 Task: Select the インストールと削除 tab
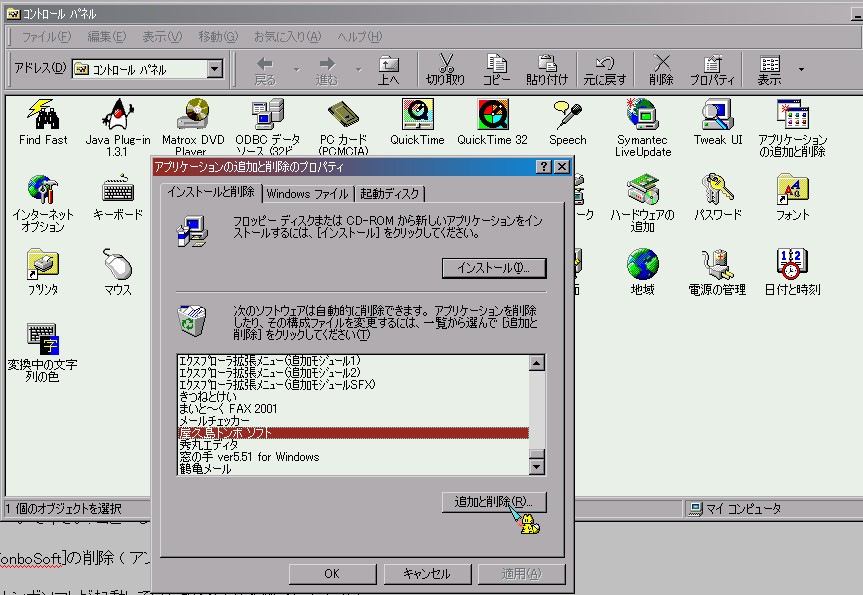211,192
